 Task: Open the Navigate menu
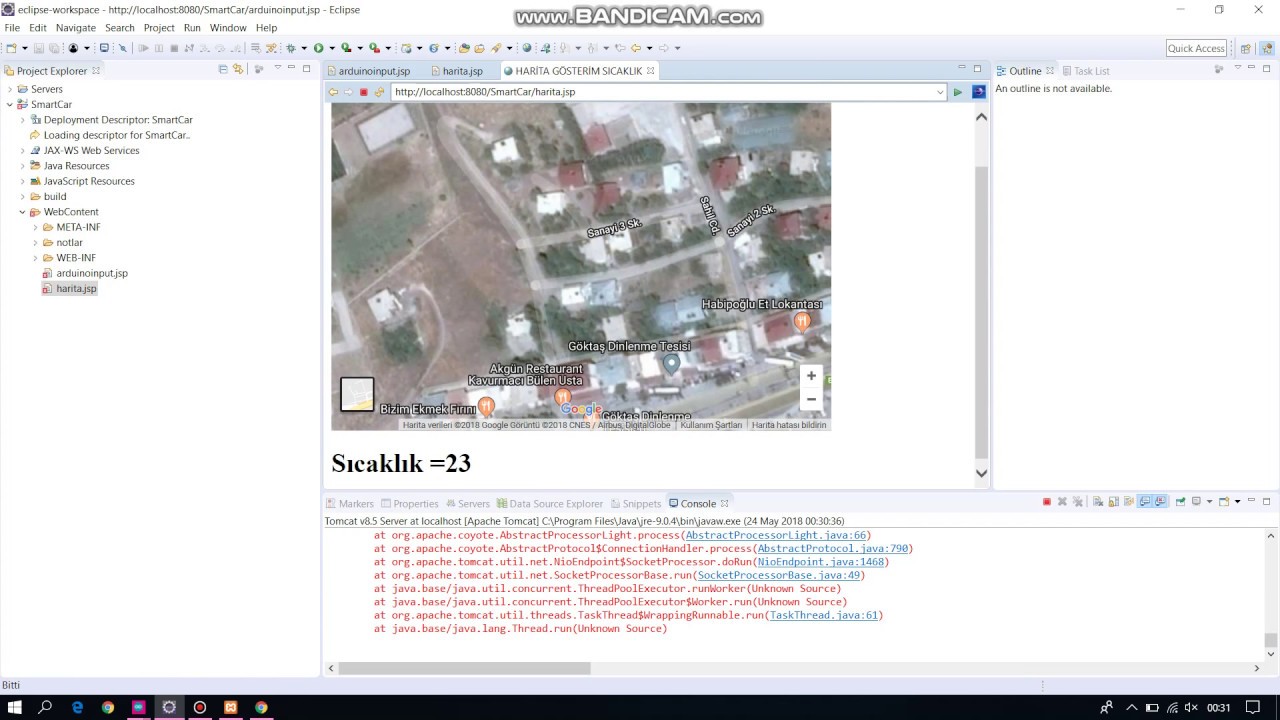[x=76, y=28]
